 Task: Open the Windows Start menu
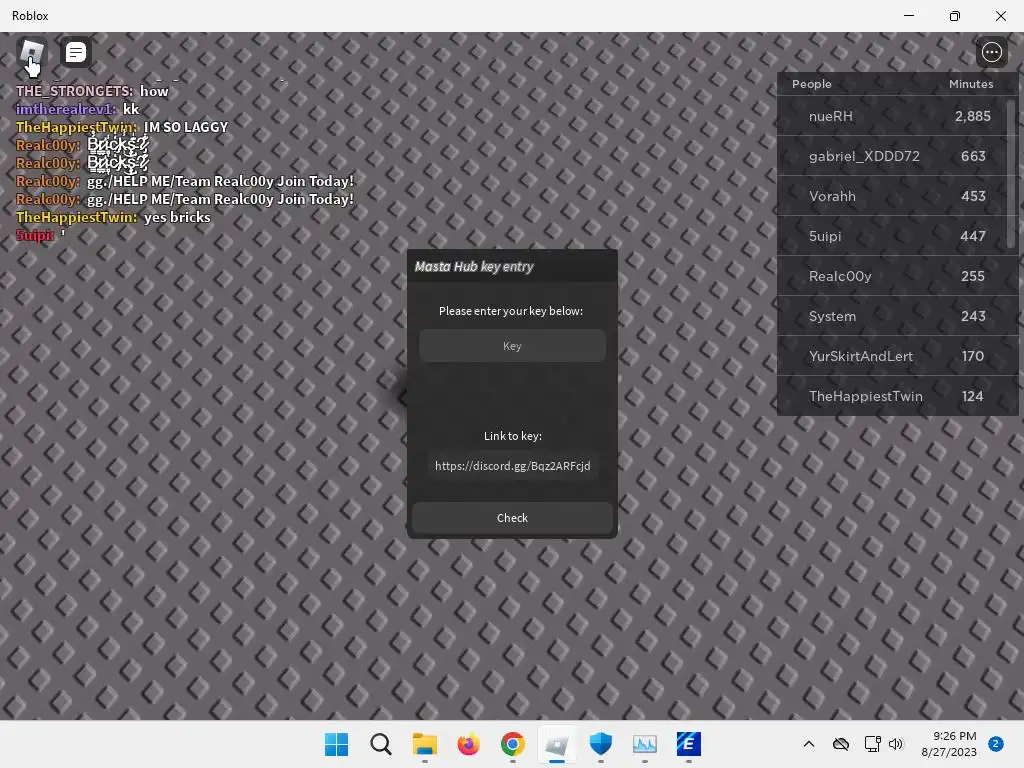coord(336,744)
